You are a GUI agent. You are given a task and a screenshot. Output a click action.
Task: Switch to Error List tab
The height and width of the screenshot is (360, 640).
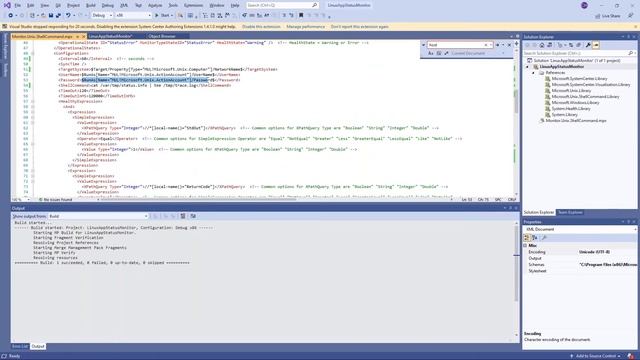20,347
